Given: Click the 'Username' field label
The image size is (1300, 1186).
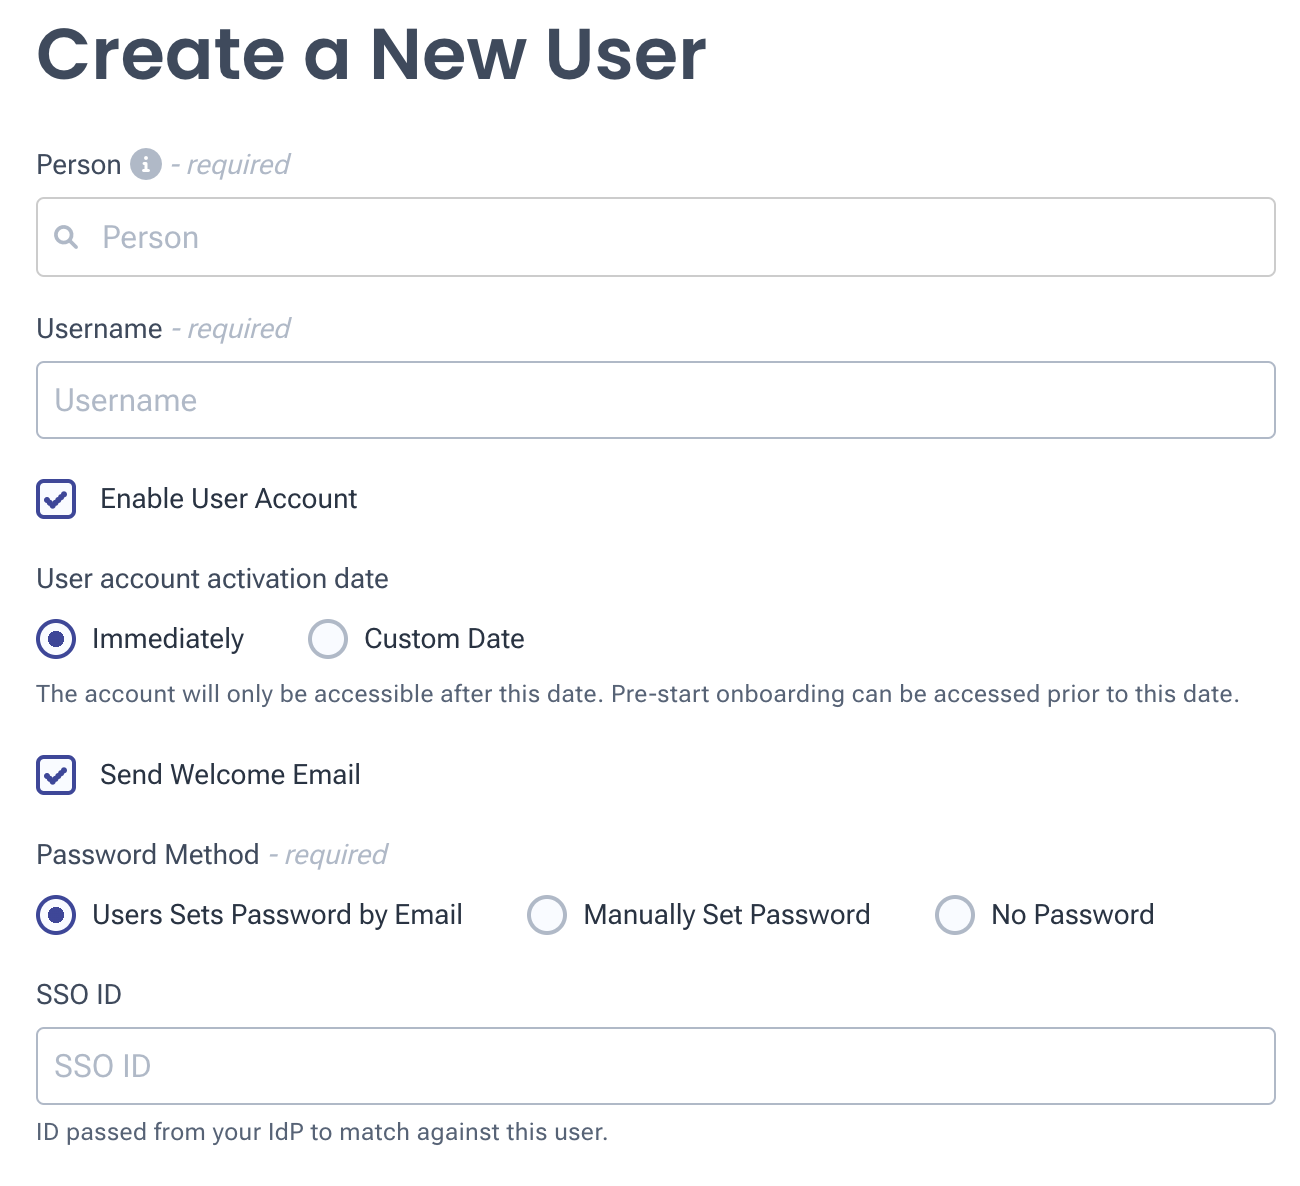Looking at the screenshot, I should [x=99, y=329].
